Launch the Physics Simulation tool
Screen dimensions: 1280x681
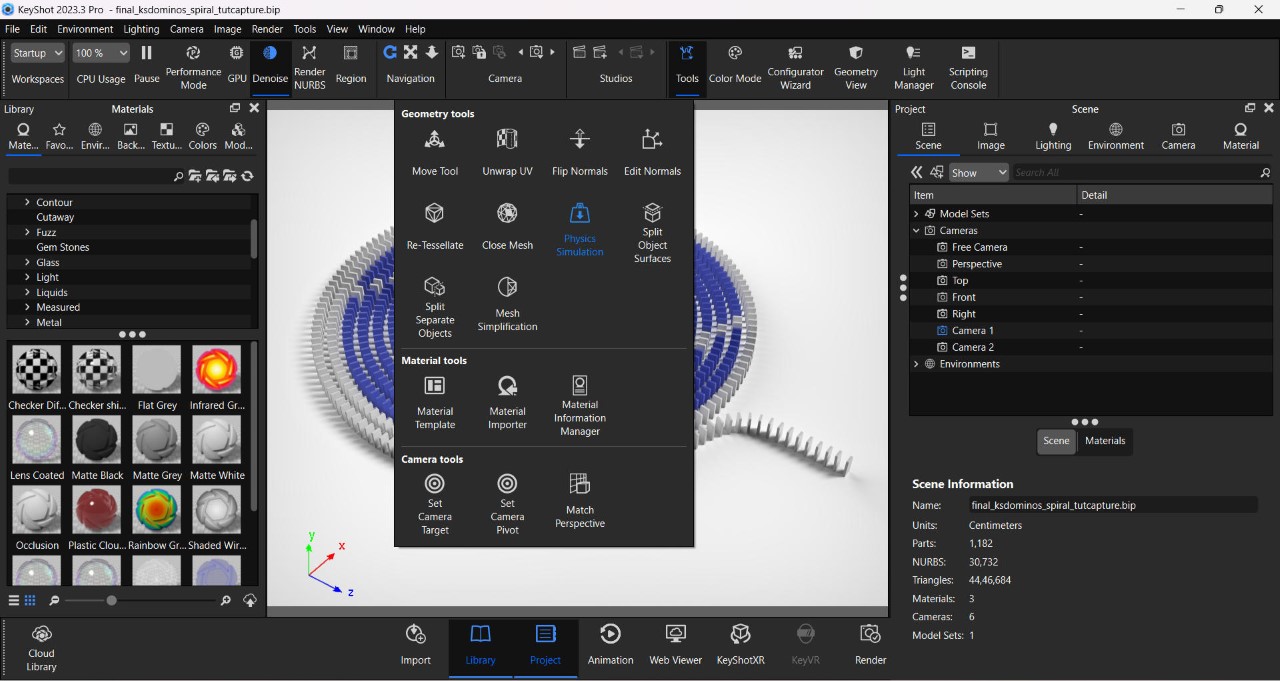pyautogui.click(x=579, y=228)
